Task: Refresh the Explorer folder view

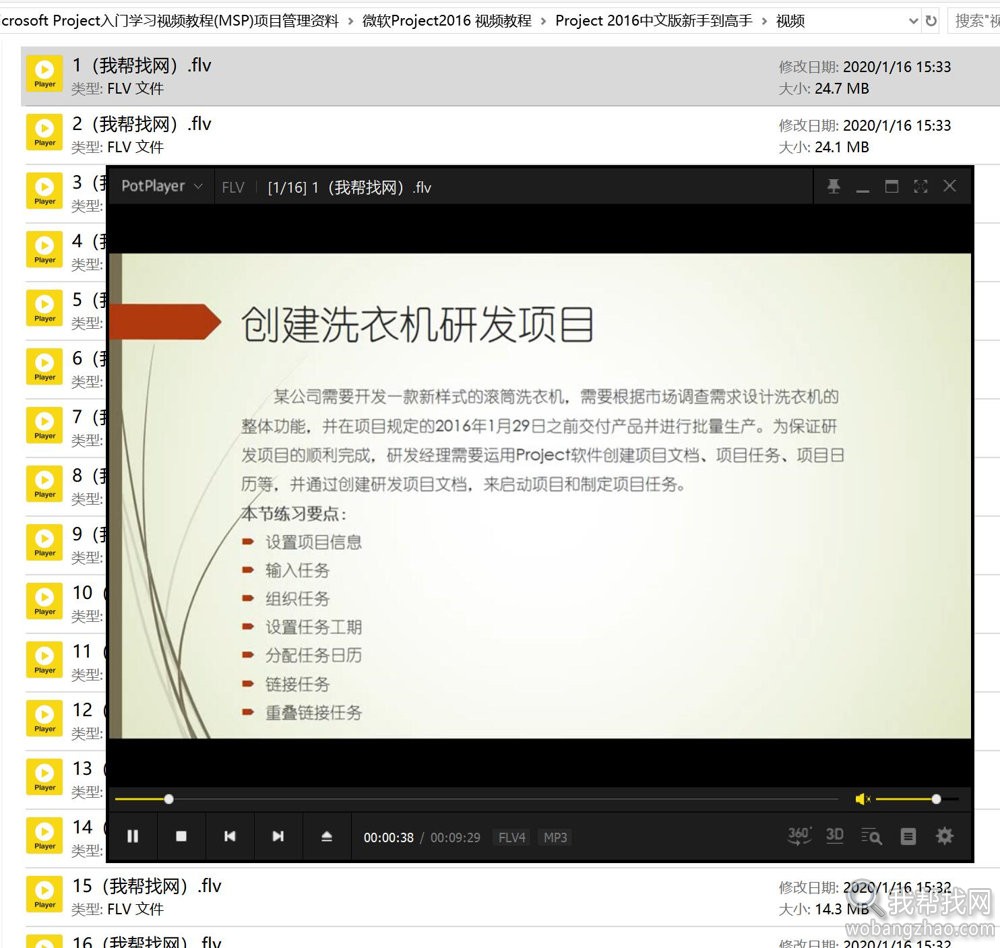Action: pos(931,20)
